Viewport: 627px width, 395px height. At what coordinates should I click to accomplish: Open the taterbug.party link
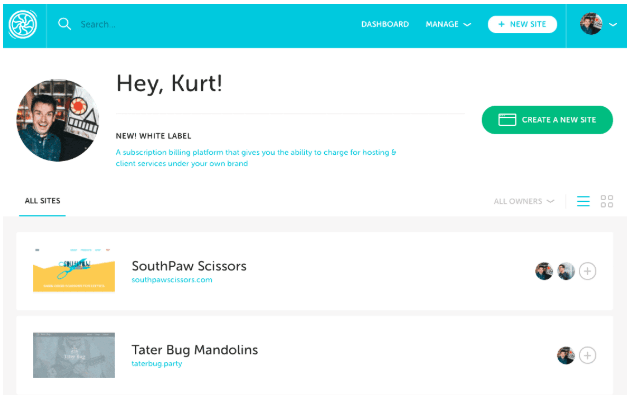click(x=157, y=364)
